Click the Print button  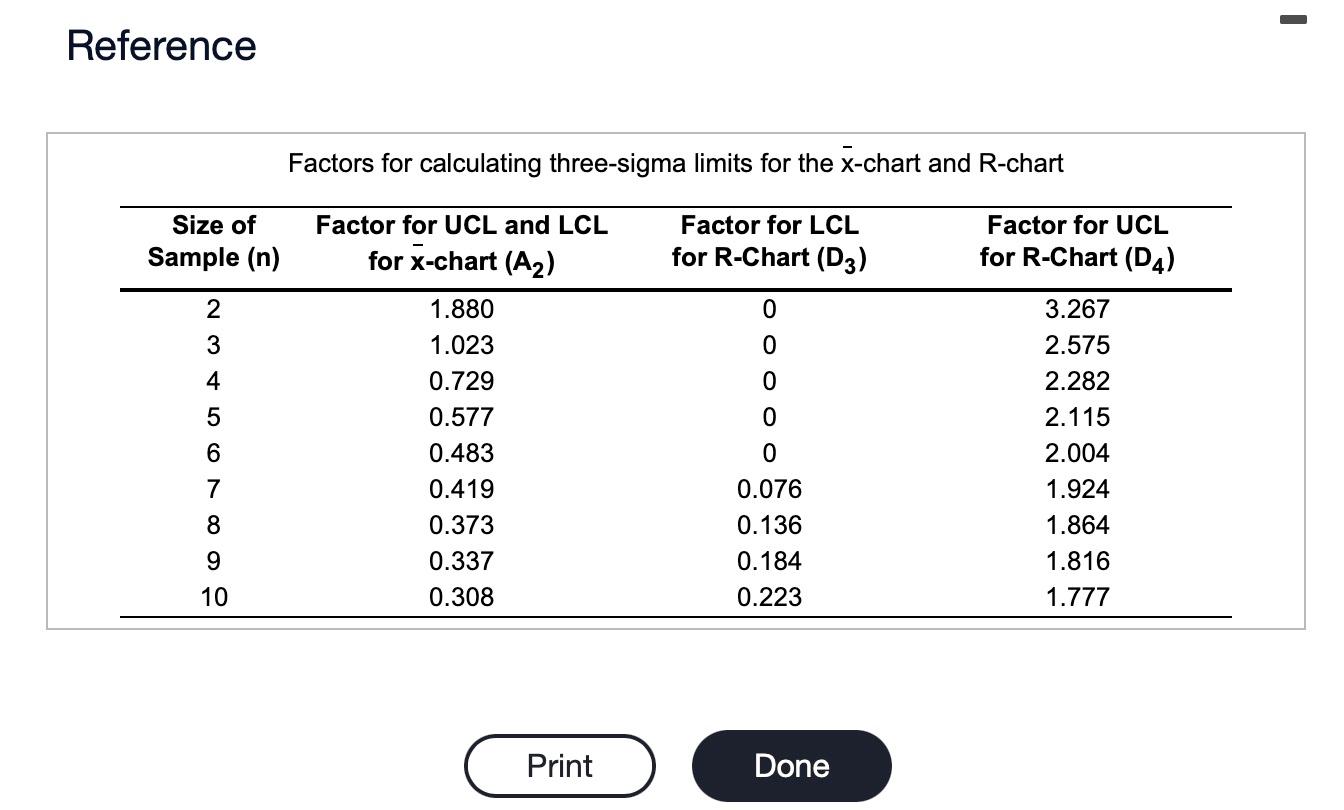[559, 765]
